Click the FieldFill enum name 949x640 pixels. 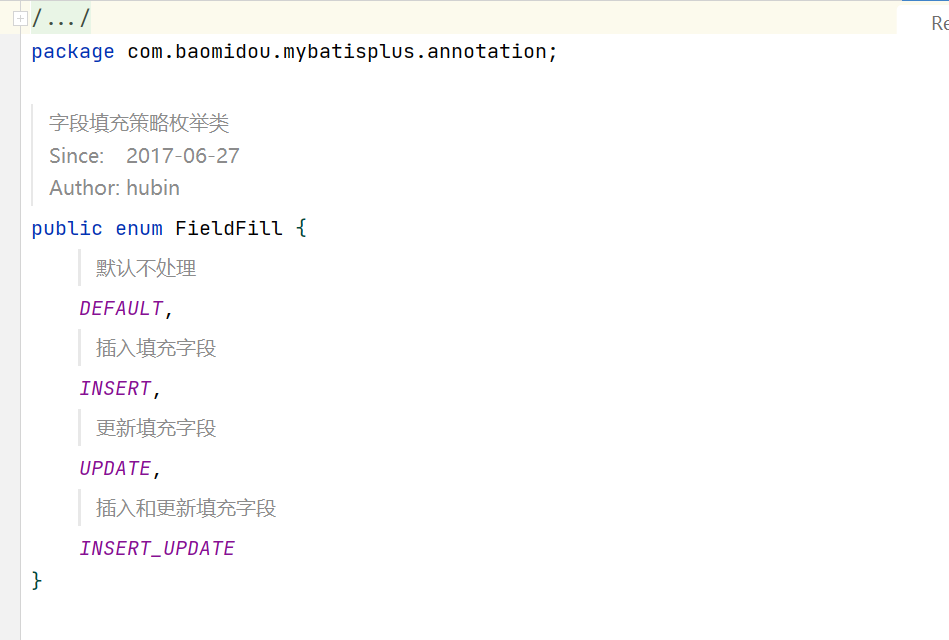click(x=229, y=228)
